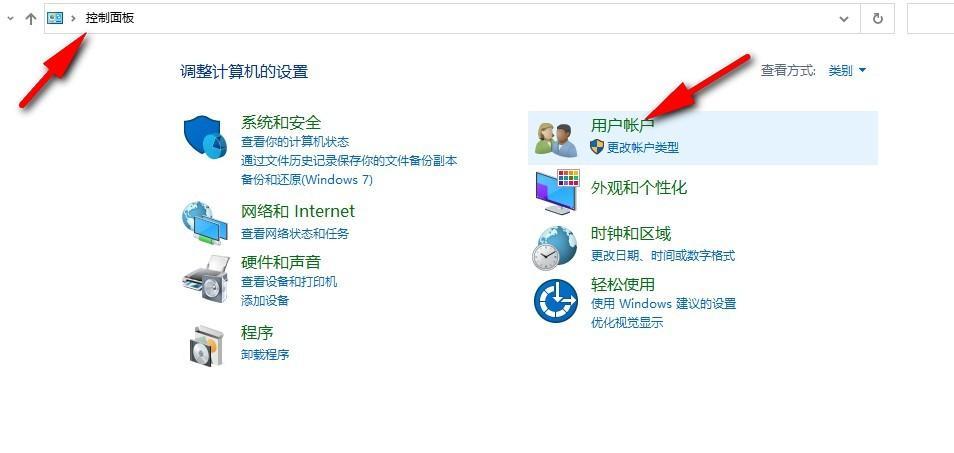
Task: Open the 类别 view-by dropdown
Action: pos(847,71)
